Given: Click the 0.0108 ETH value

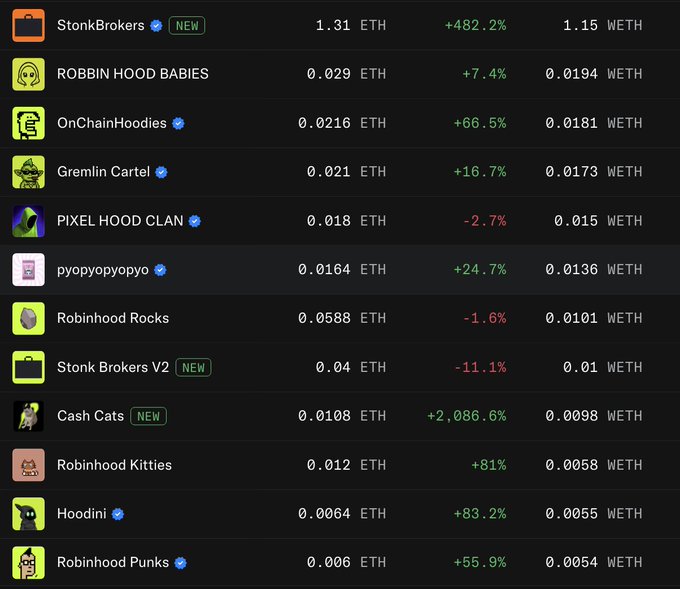Looking at the screenshot, I should [x=342, y=416].
